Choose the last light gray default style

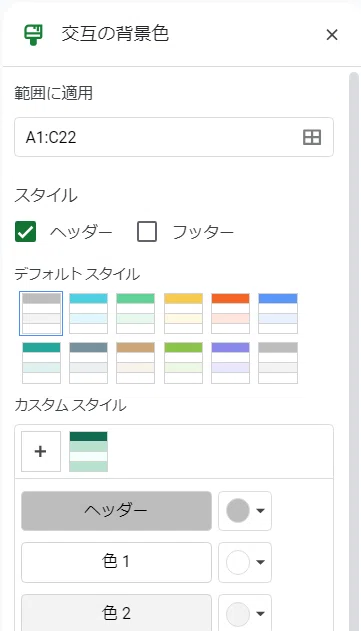click(x=278, y=363)
